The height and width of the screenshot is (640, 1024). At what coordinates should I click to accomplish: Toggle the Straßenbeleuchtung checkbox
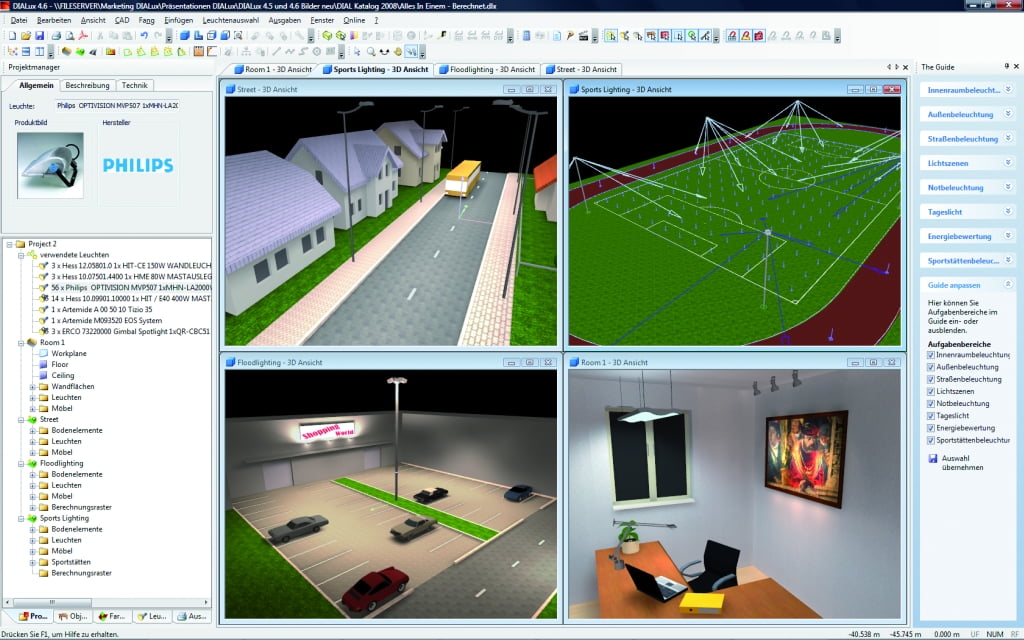931,379
